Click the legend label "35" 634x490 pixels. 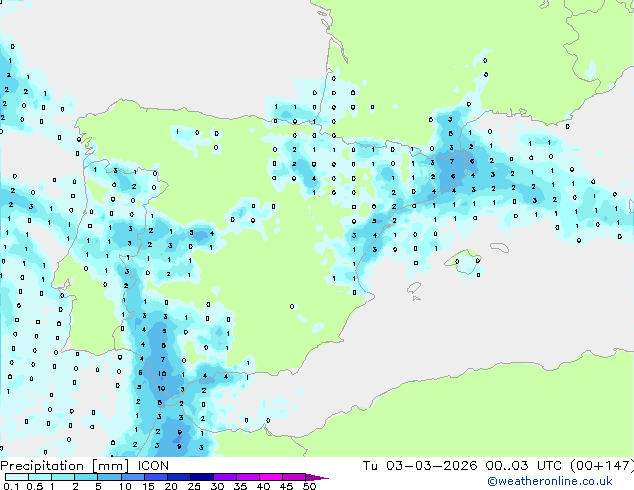click(241, 486)
